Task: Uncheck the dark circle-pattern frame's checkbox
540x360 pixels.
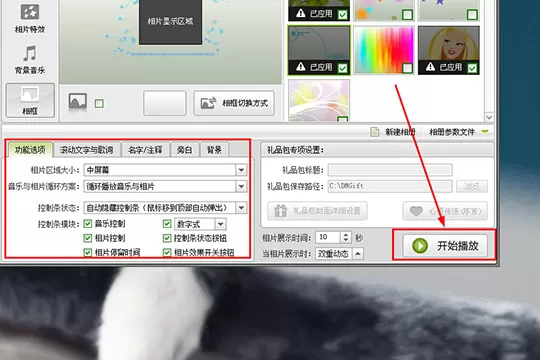Action: pyautogui.click(x=343, y=68)
